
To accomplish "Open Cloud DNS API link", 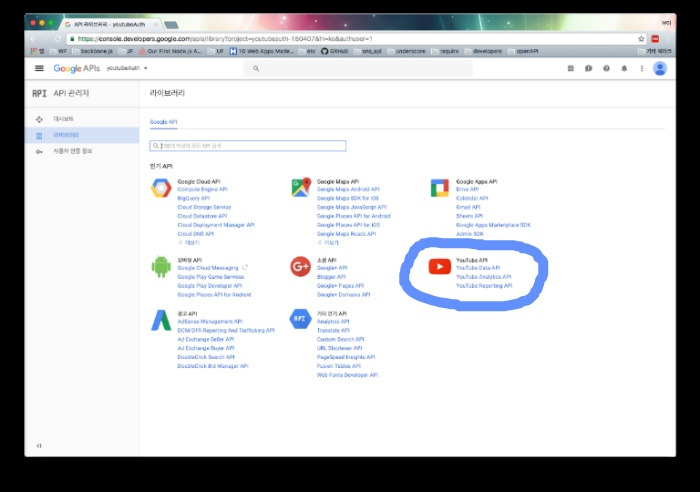I will [196, 234].
